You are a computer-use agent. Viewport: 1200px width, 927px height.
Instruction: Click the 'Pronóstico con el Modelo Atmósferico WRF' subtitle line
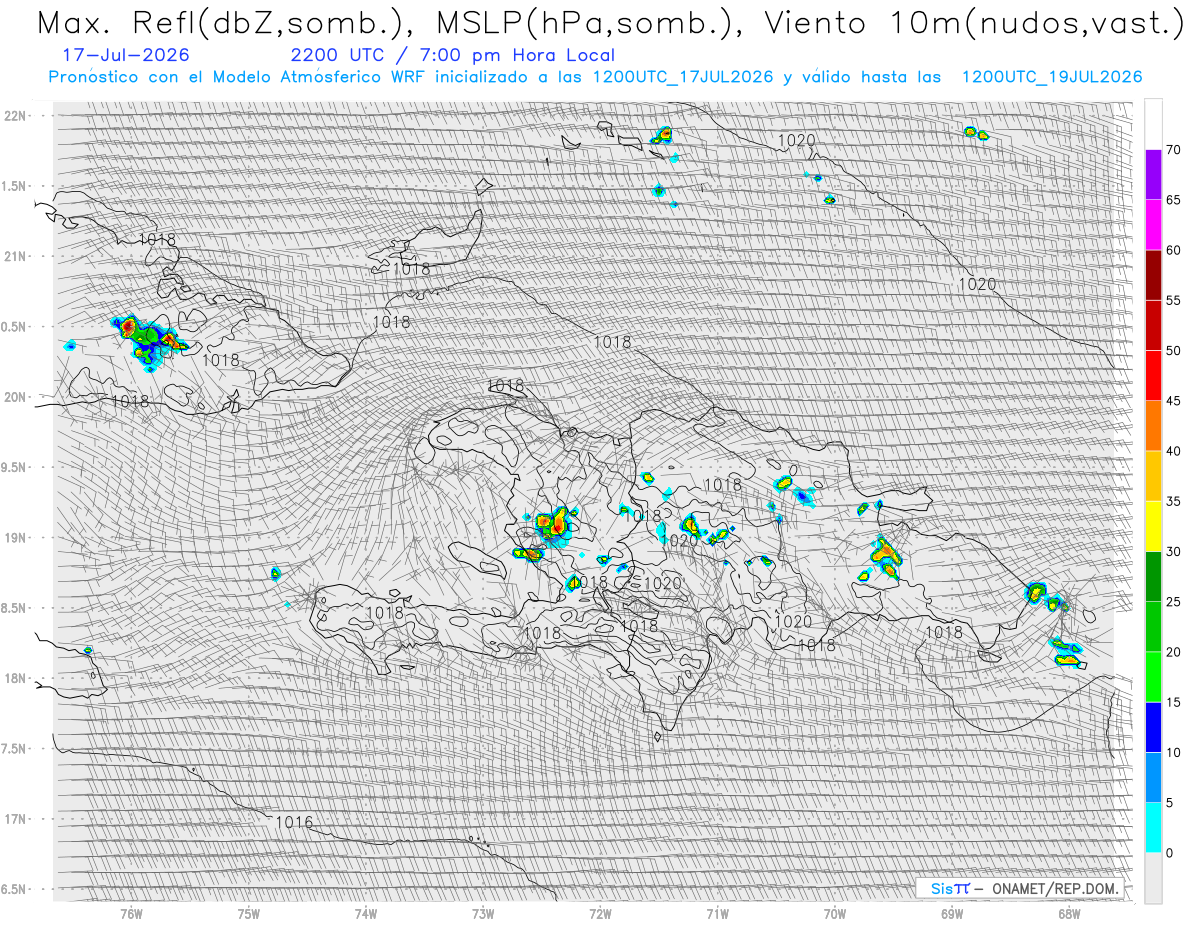tap(596, 77)
